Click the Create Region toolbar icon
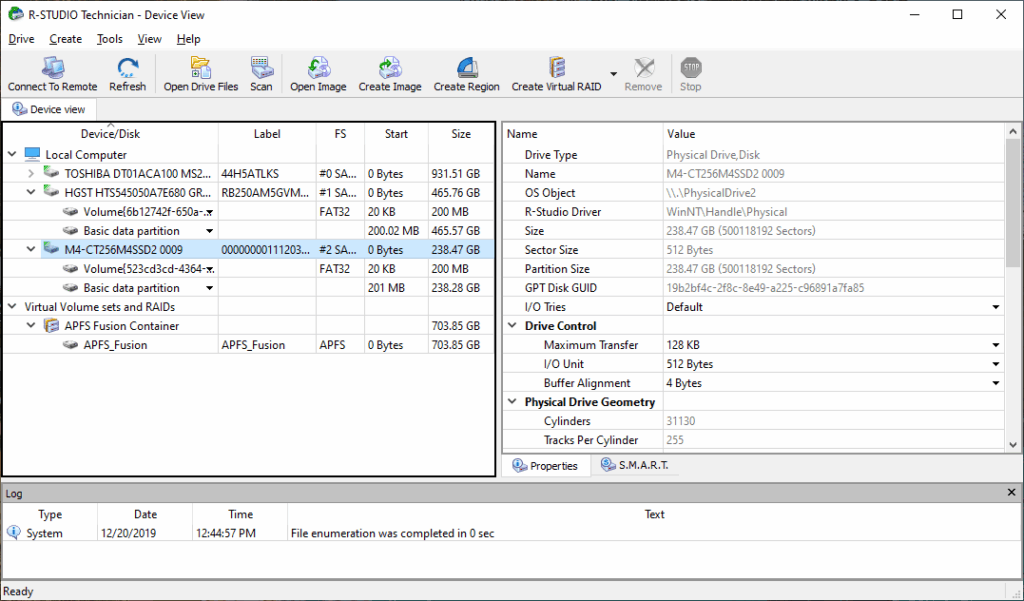The image size is (1024, 601). [x=466, y=67]
